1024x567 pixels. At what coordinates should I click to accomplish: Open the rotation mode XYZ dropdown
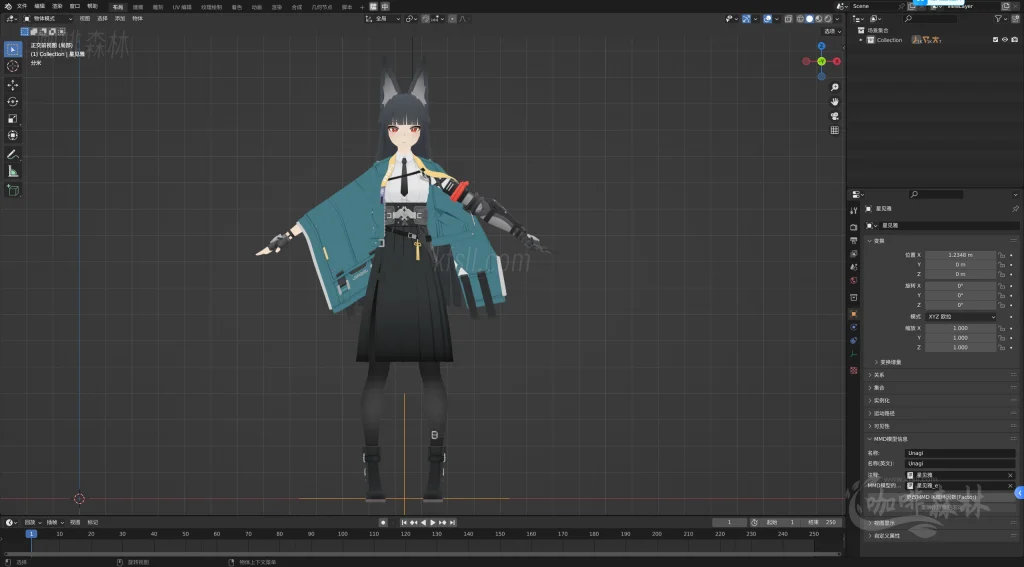pyautogui.click(x=961, y=317)
